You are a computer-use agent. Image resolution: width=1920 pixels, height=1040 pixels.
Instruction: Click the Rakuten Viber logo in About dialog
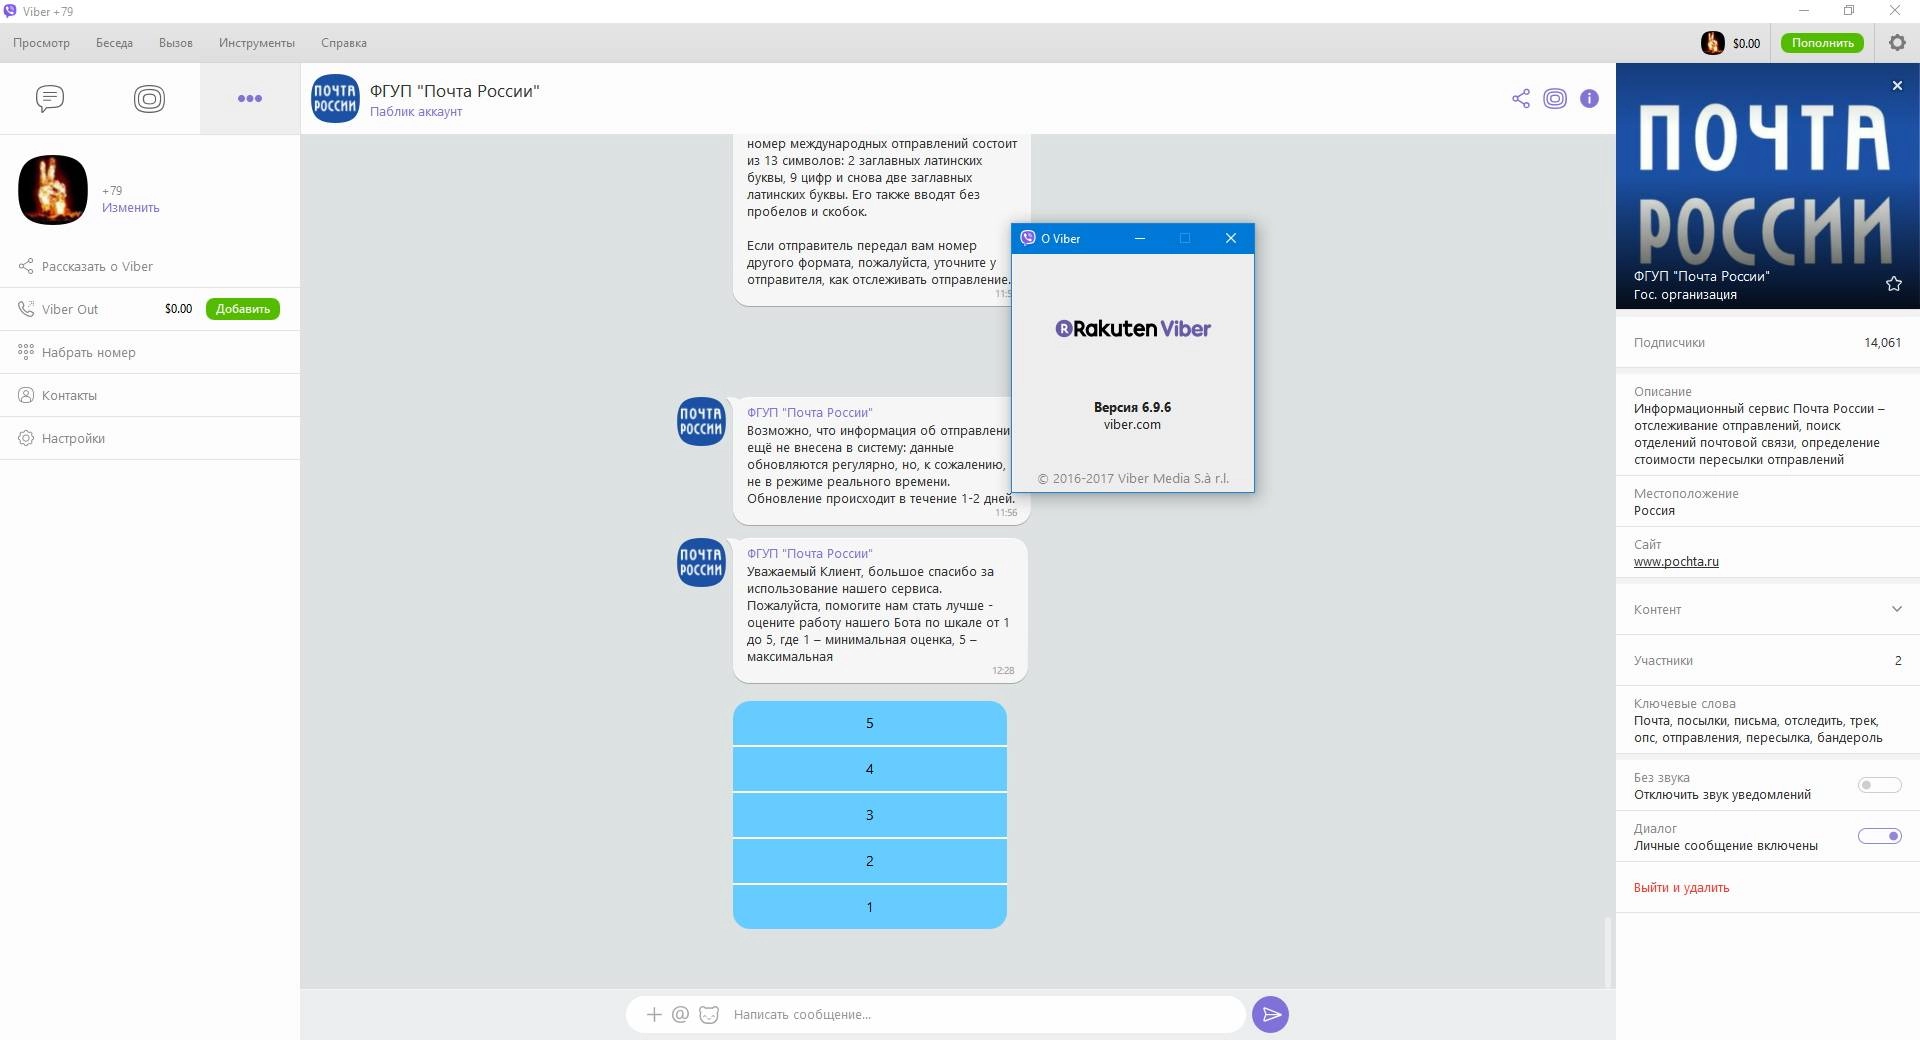click(1133, 328)
